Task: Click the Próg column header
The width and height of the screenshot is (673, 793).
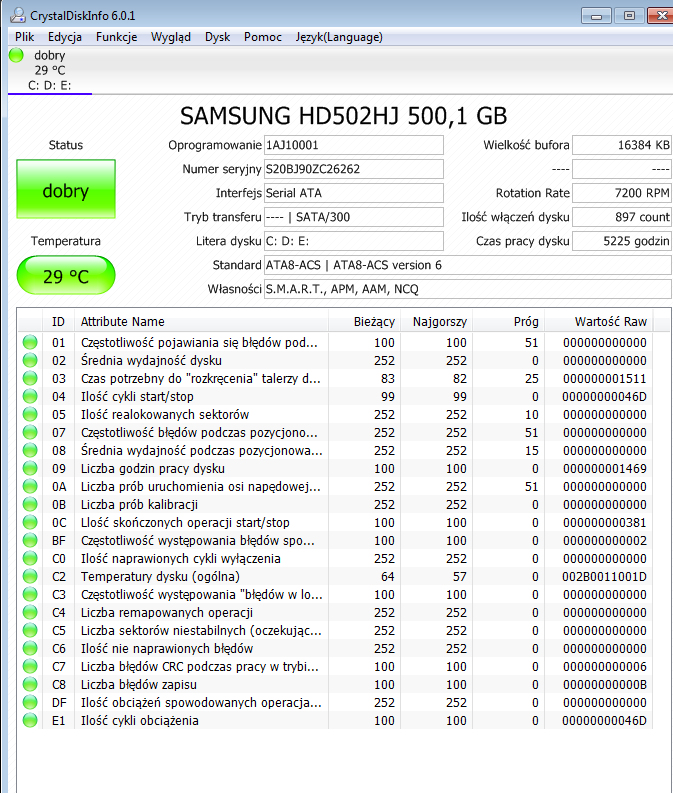Action: [508, 322]
